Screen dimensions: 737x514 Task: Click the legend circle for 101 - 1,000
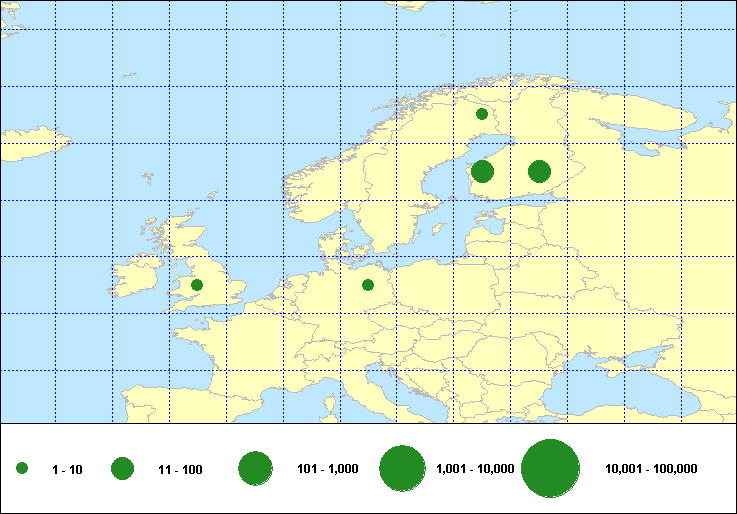click(256, 468)
